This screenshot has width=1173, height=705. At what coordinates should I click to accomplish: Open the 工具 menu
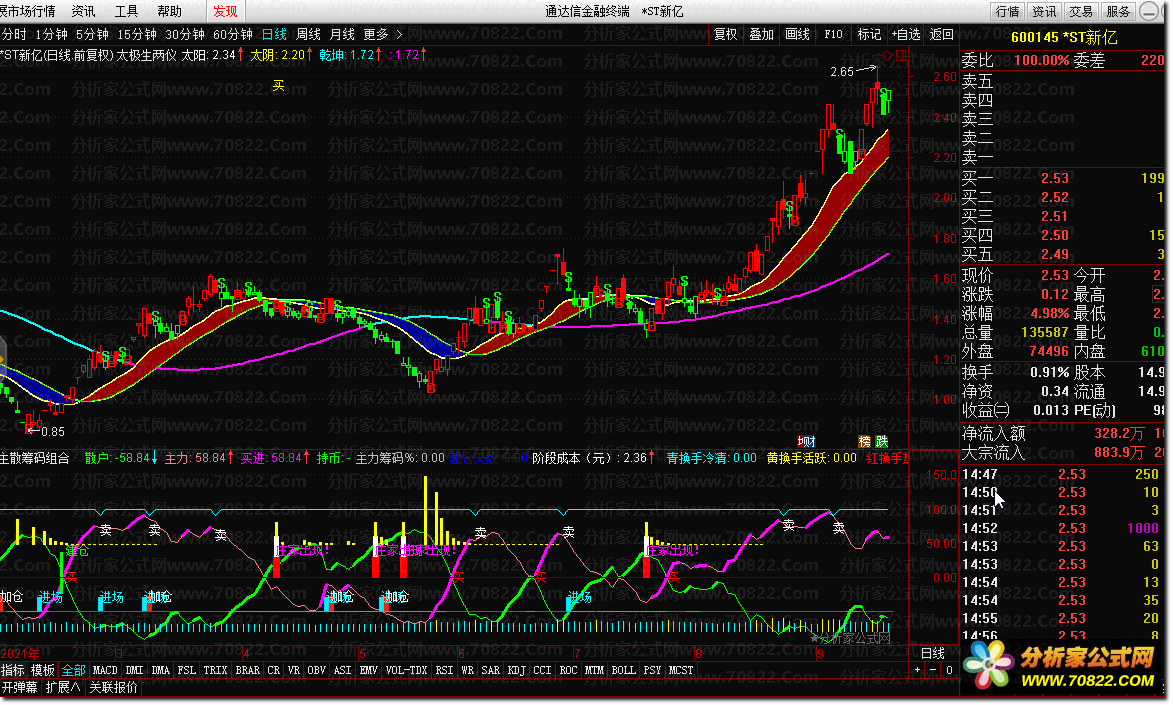pyautogui.click(x=126, y=11)
